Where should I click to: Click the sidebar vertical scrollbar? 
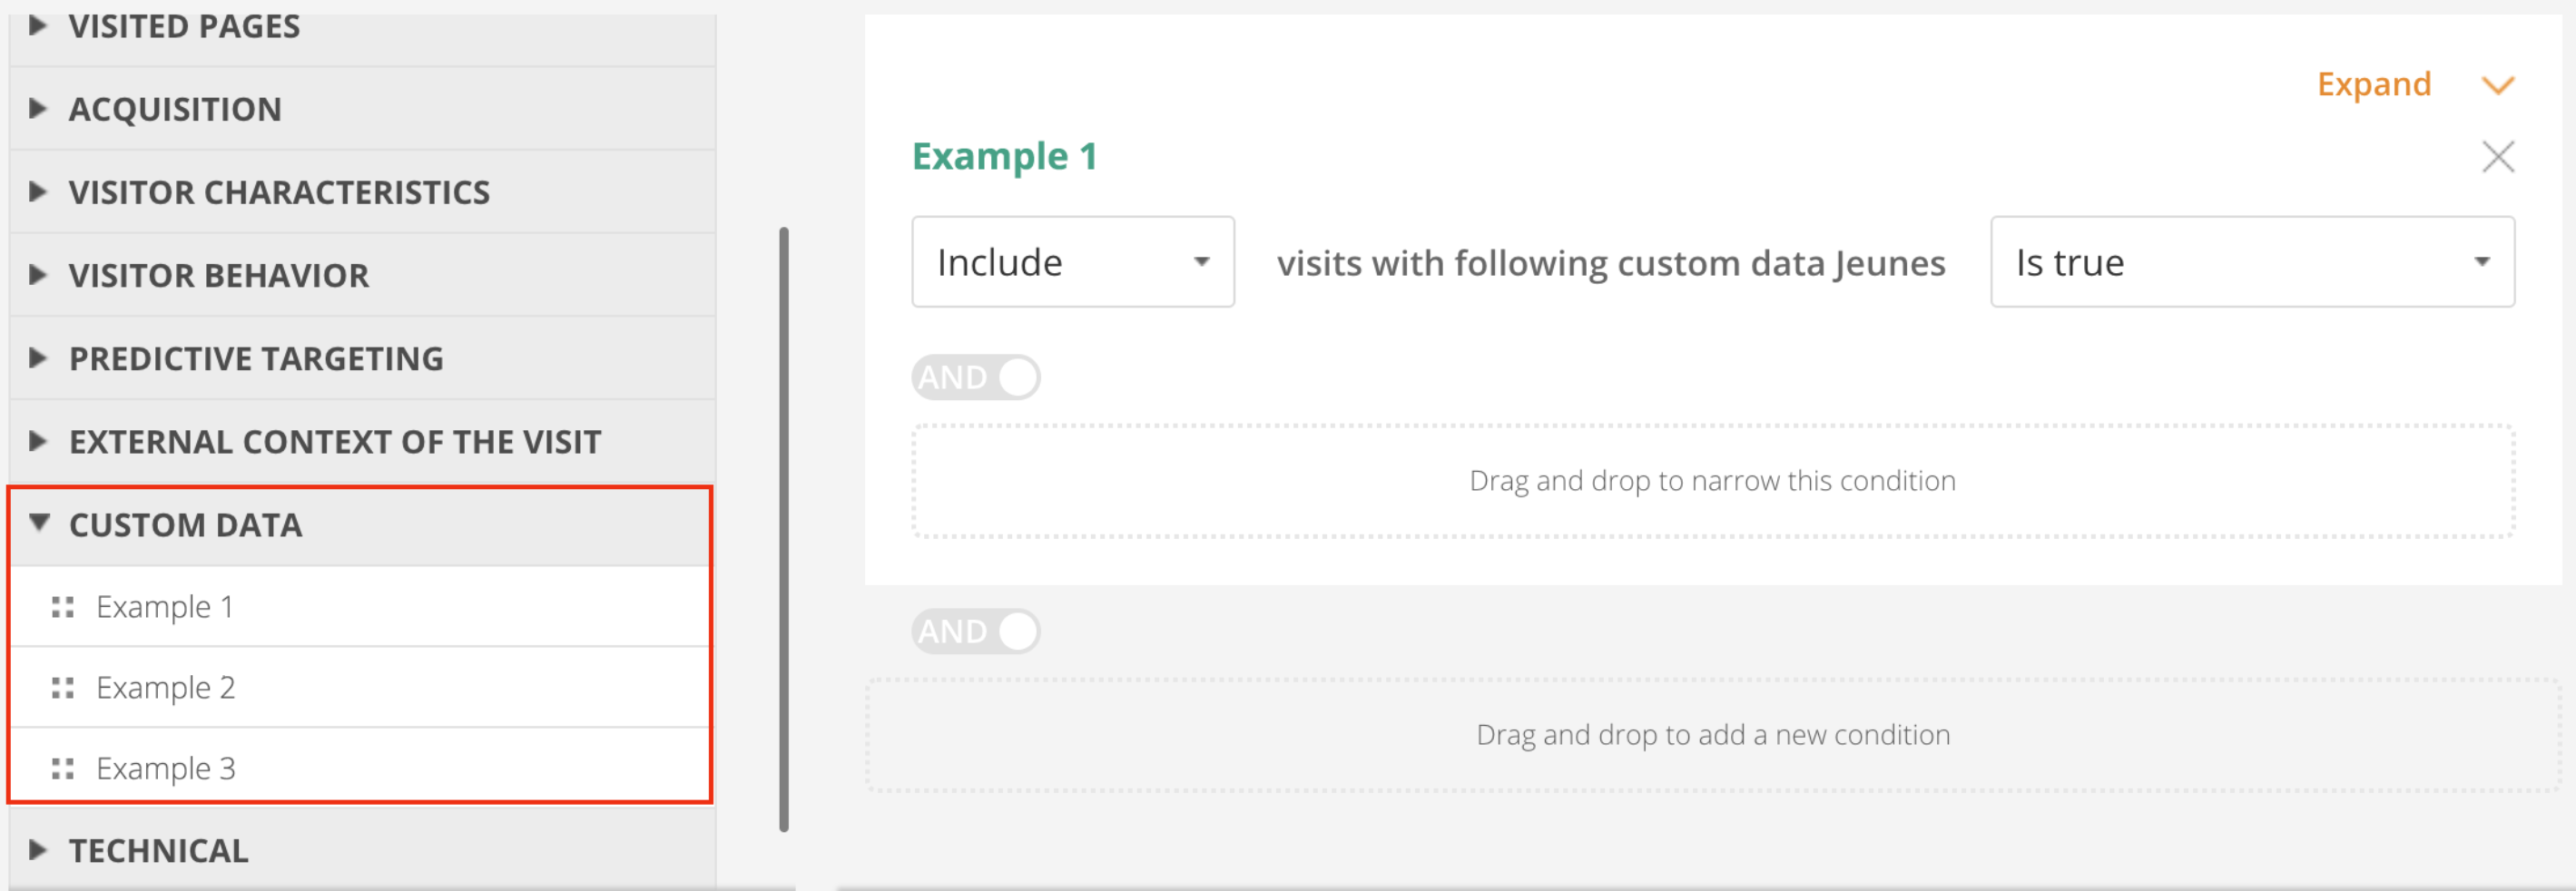click(x=784, y=529)
